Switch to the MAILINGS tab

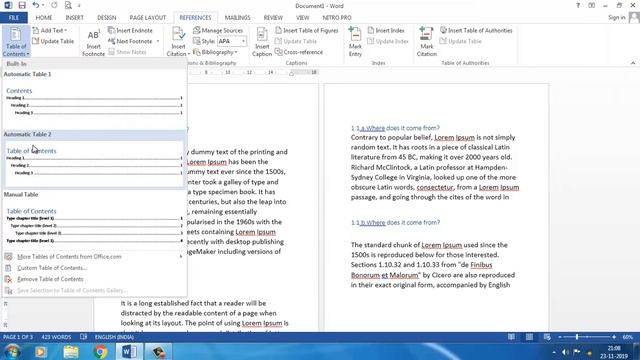(x=238, y=18)
